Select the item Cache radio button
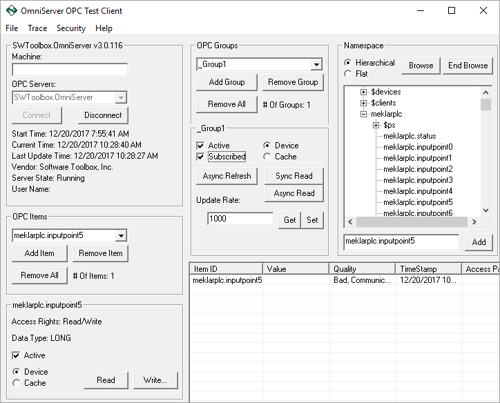Image resolution: width=500 pixels, height=403 pixels. click(x=16, y=383)
